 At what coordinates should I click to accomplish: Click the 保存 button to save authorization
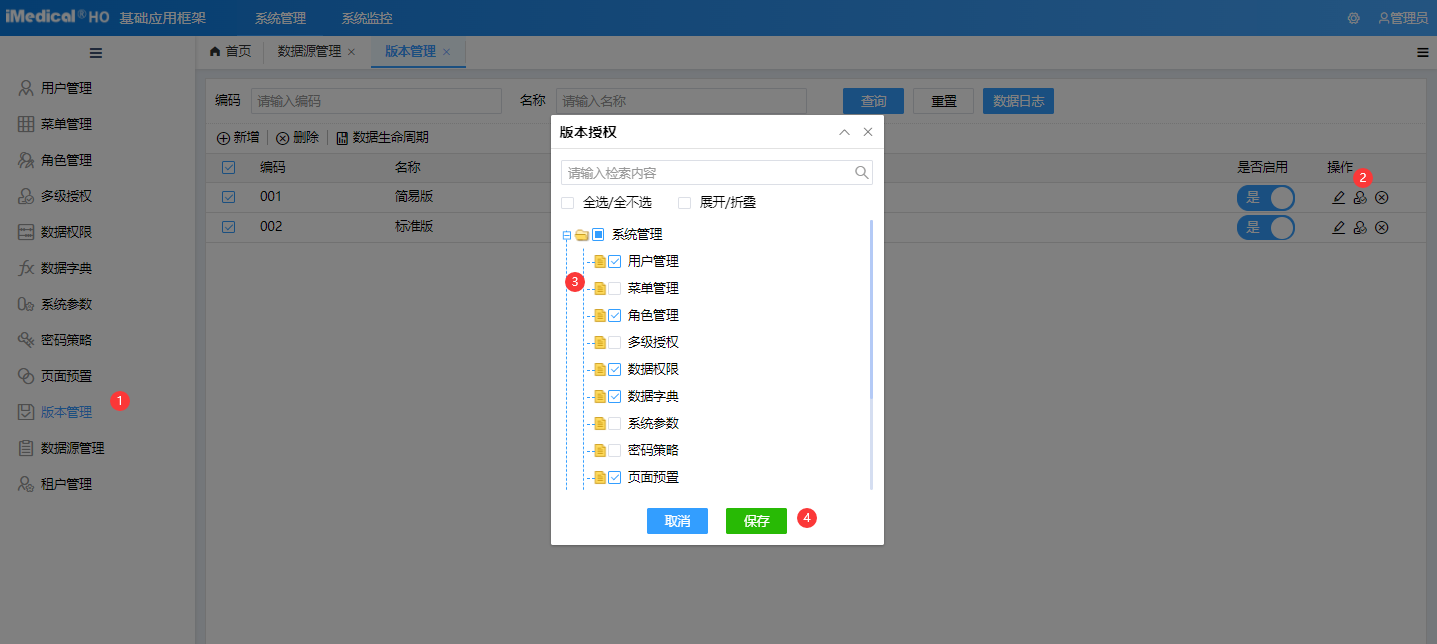tap(756, 520)
